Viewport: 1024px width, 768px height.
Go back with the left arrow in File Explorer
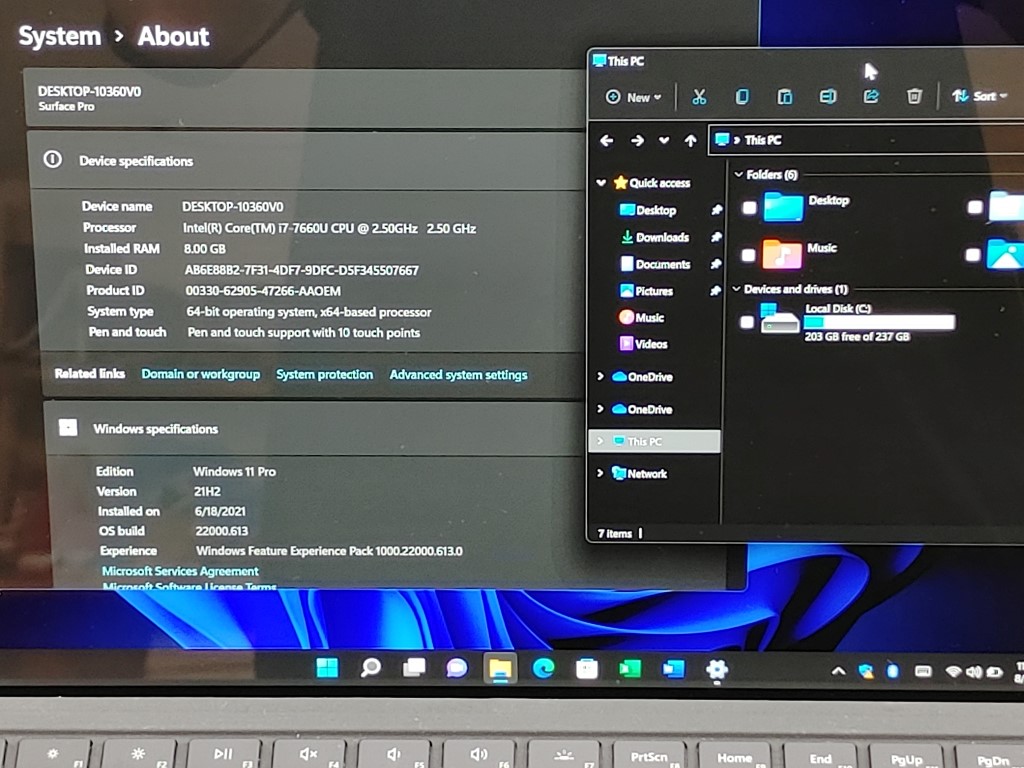point(606,140)
